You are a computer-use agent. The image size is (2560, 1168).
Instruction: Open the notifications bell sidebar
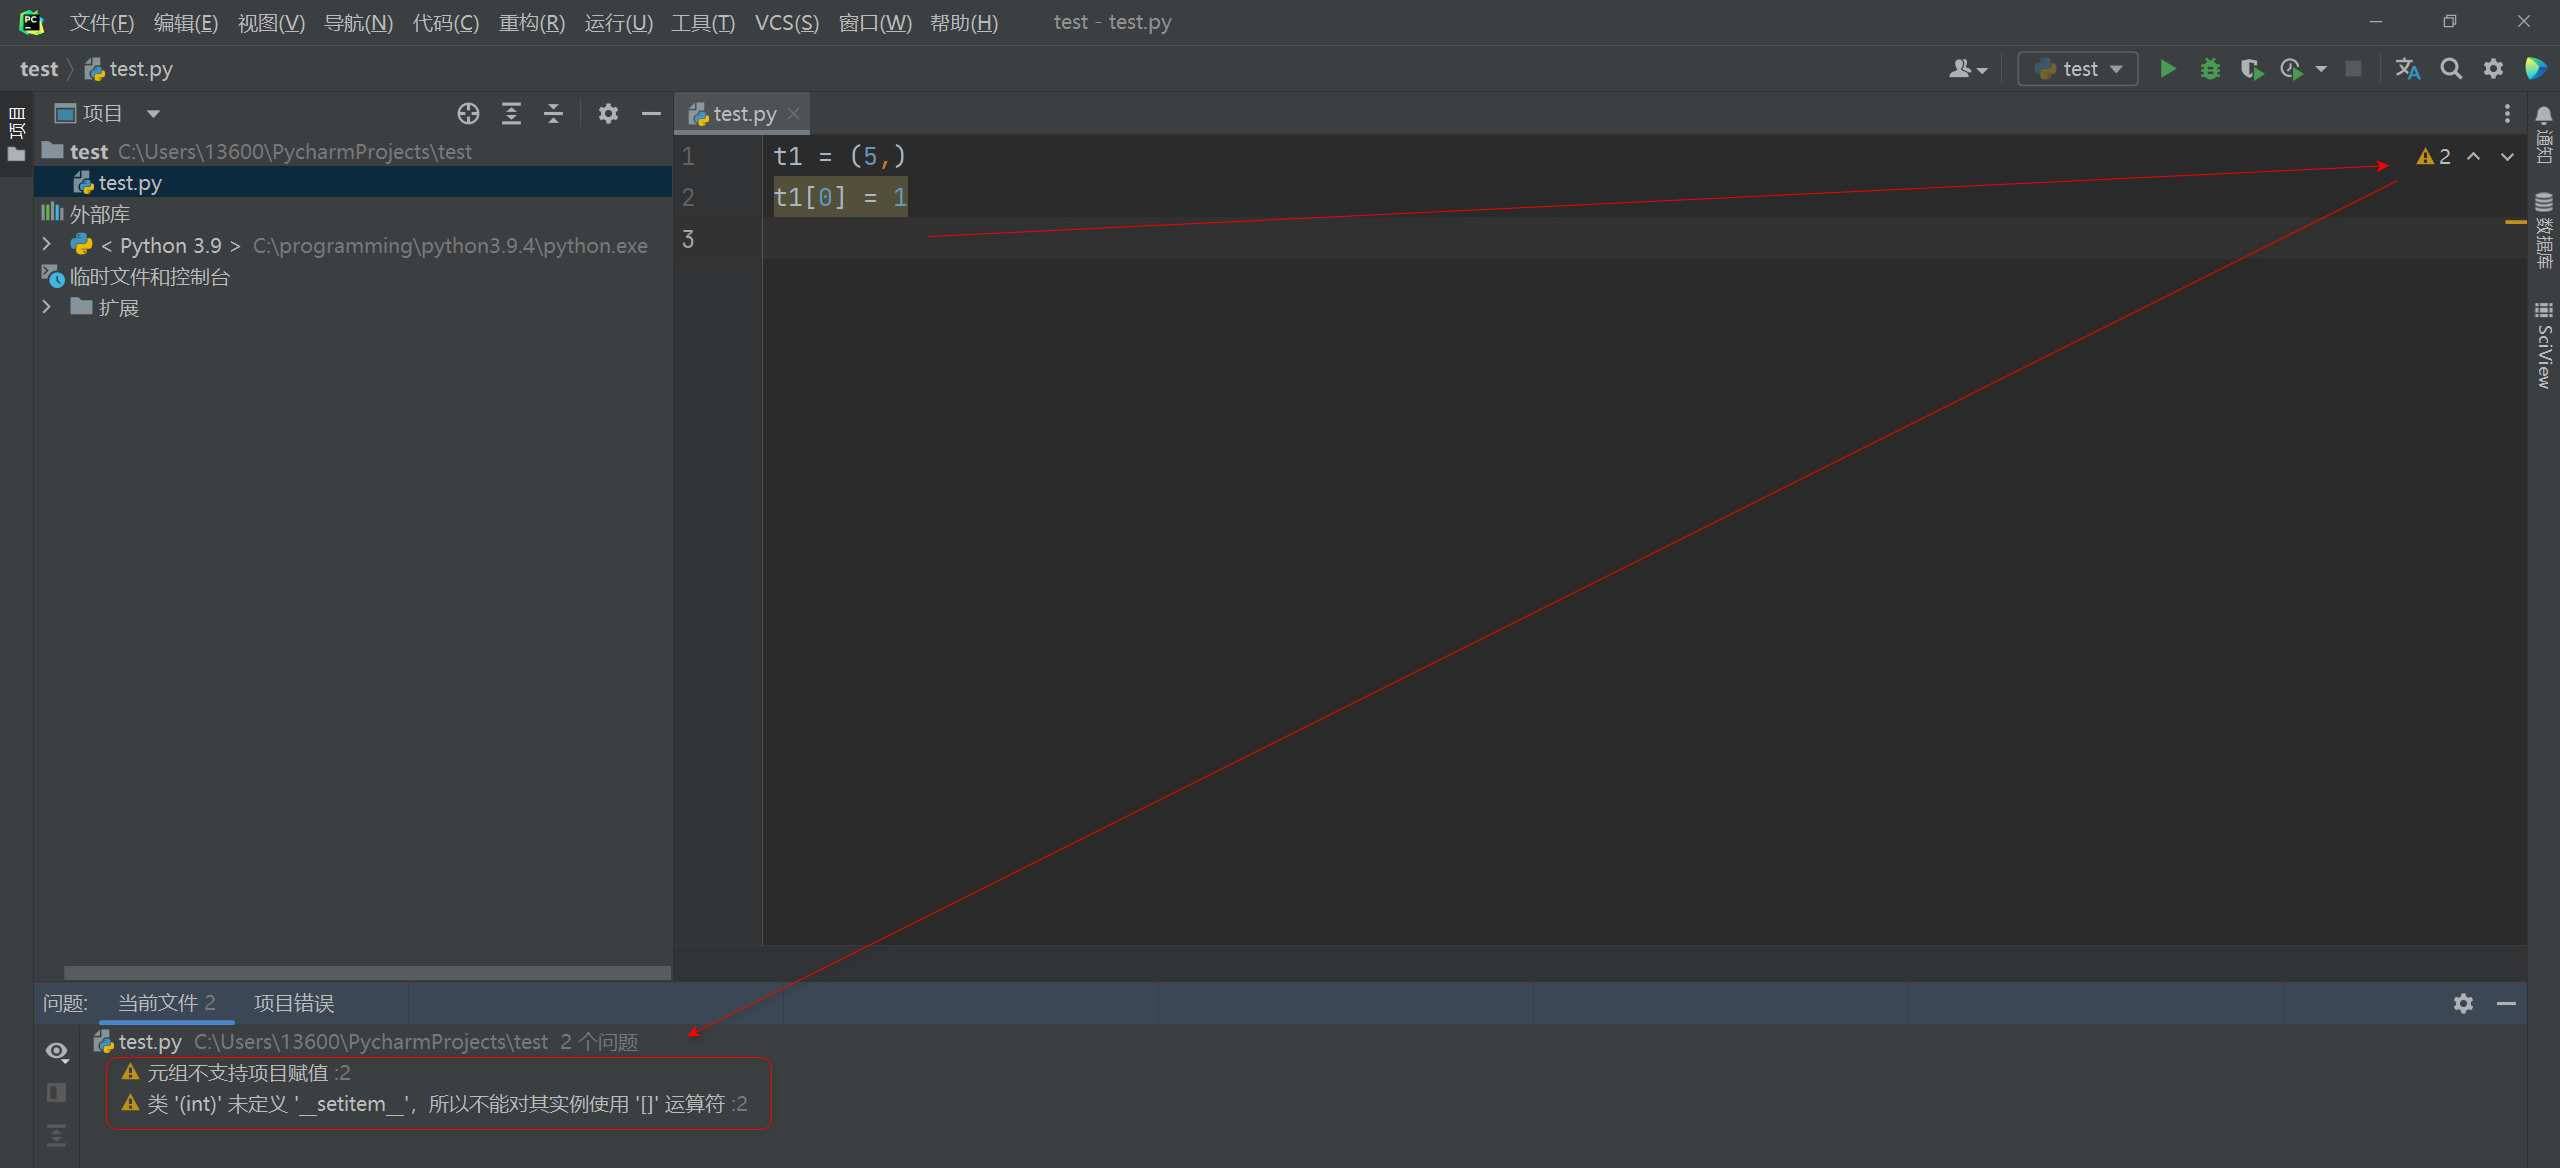(2544, 134)
